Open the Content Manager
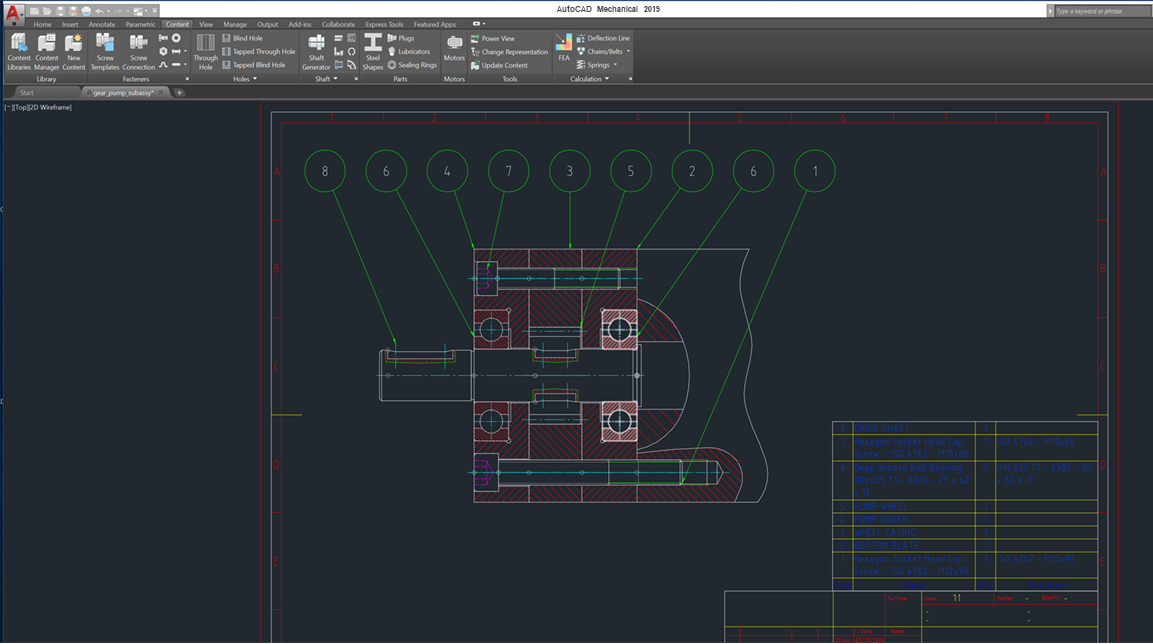1153x644 pixels. coord(47,51)
